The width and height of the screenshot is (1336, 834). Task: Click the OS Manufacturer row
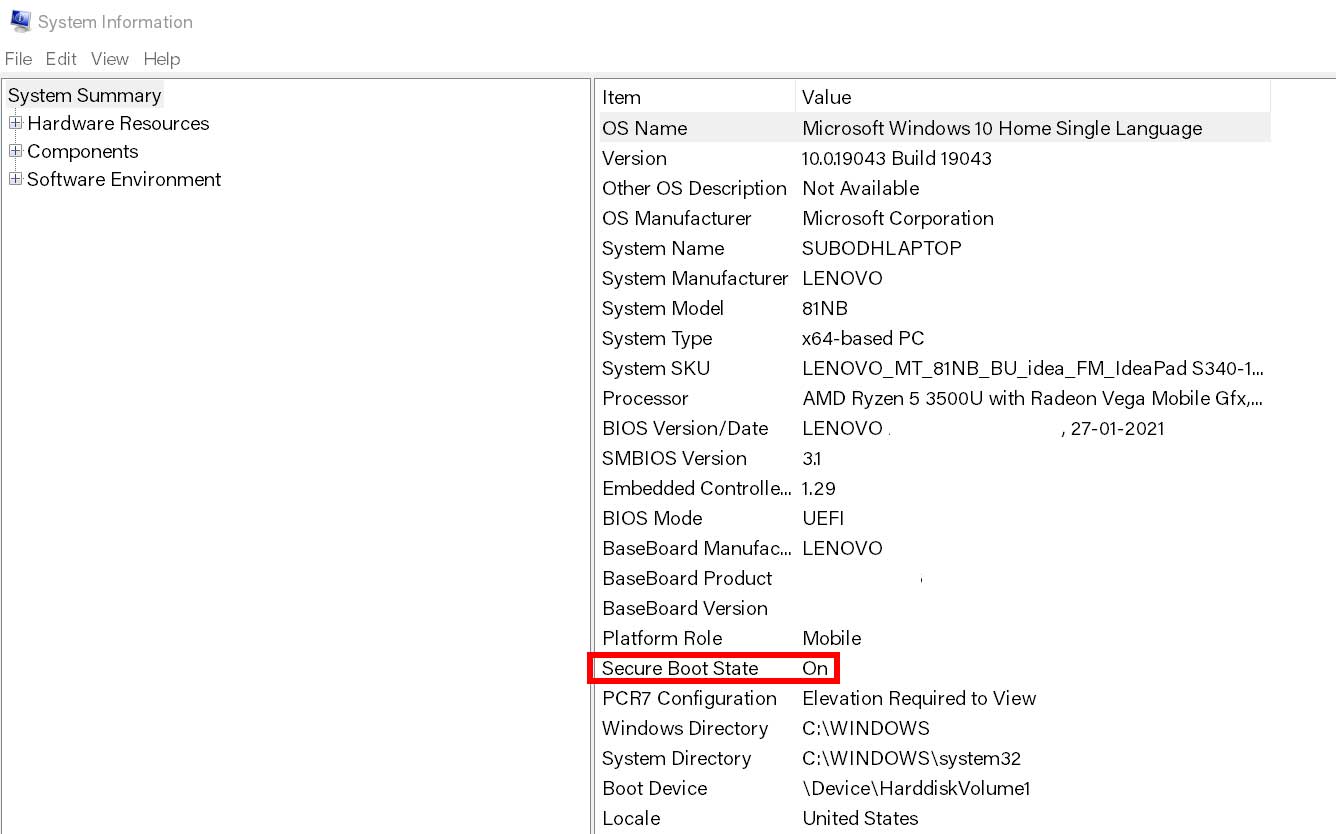pyautogui.click(x=934, y=218)
